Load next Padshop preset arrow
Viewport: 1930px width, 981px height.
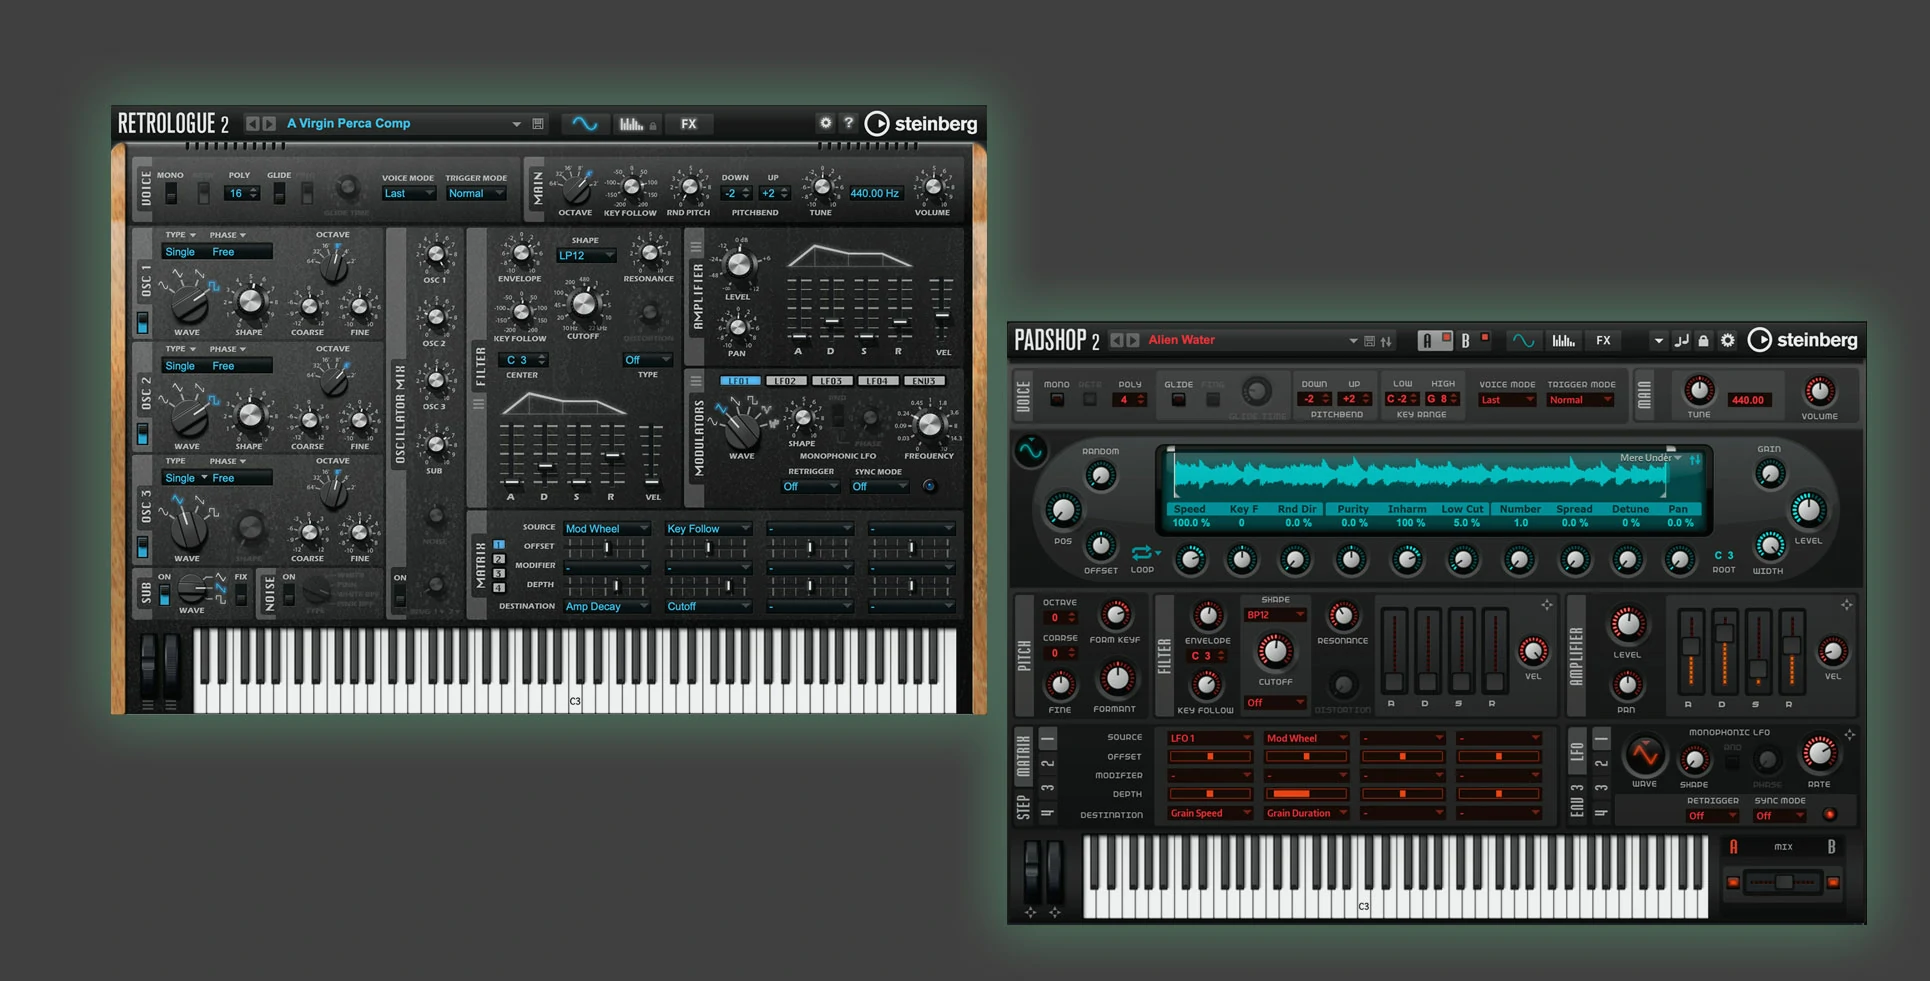1133,341
